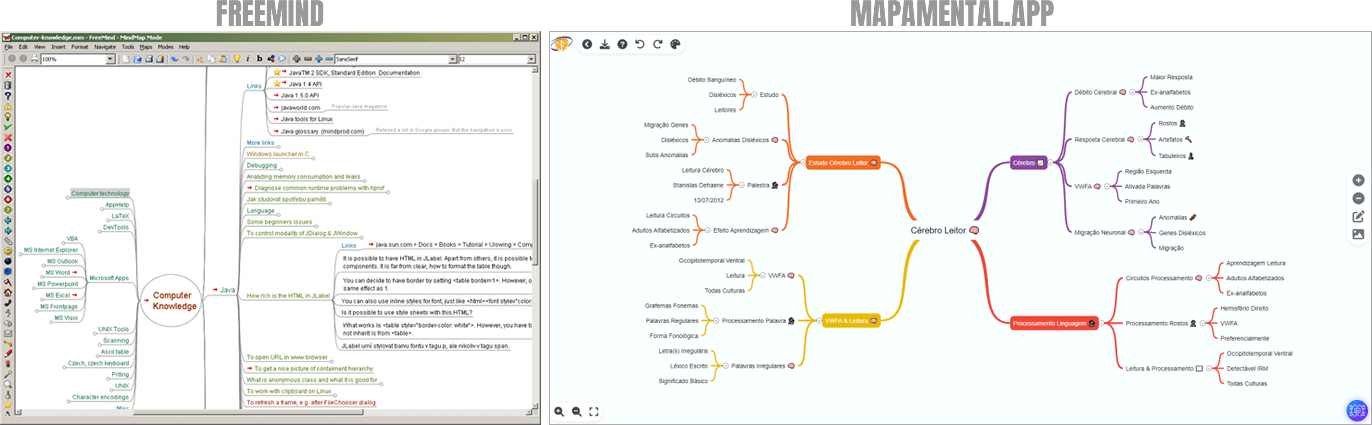
Task: Toggle bold formatting in FreeMind
Action: coord(259,59)
